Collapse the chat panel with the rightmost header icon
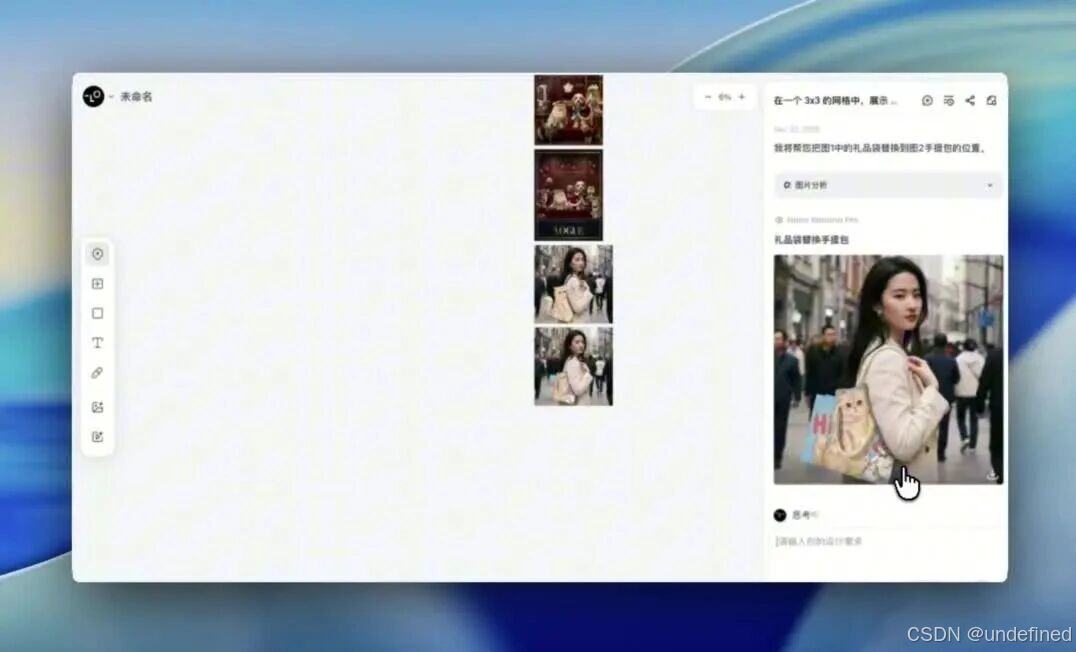 click(991, 100)
